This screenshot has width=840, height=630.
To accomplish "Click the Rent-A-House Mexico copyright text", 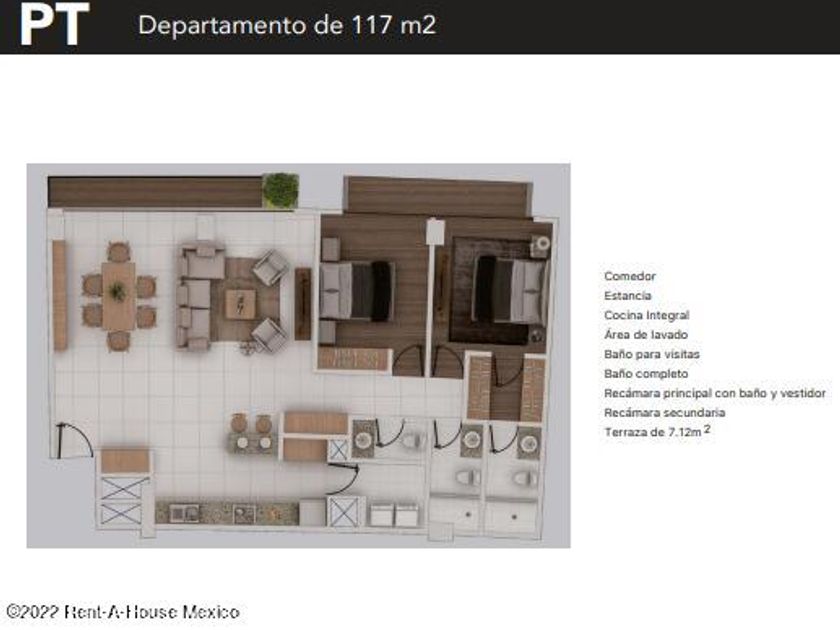I will [123, 612].
